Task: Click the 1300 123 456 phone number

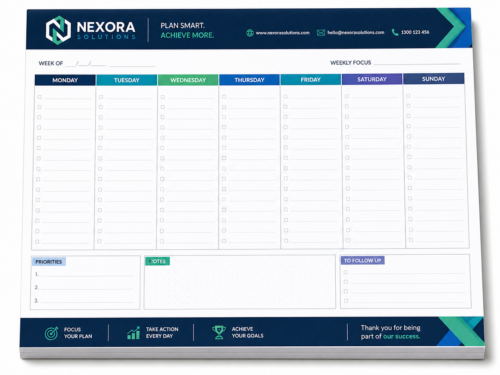Action: [x=415, y=32]
